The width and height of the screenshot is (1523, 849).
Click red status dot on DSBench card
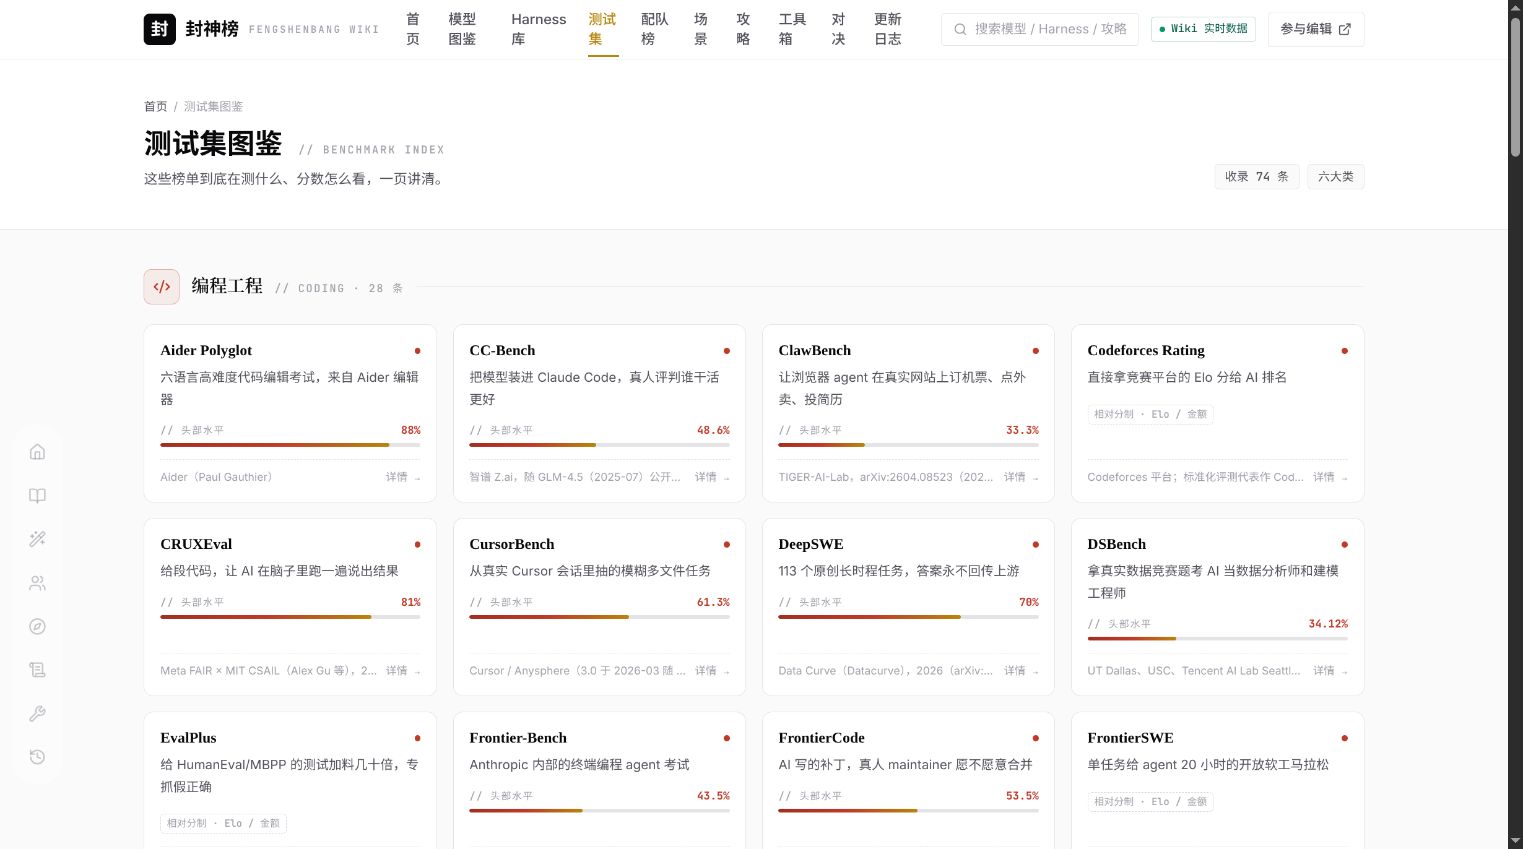click(x=1344, y=545)
